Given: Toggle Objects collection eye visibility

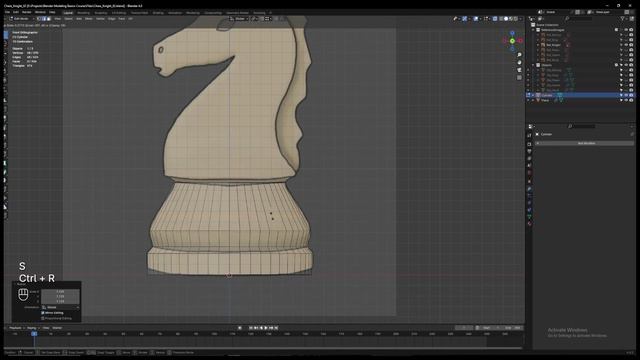Looking at the screenshot, I should coord(626,65).
